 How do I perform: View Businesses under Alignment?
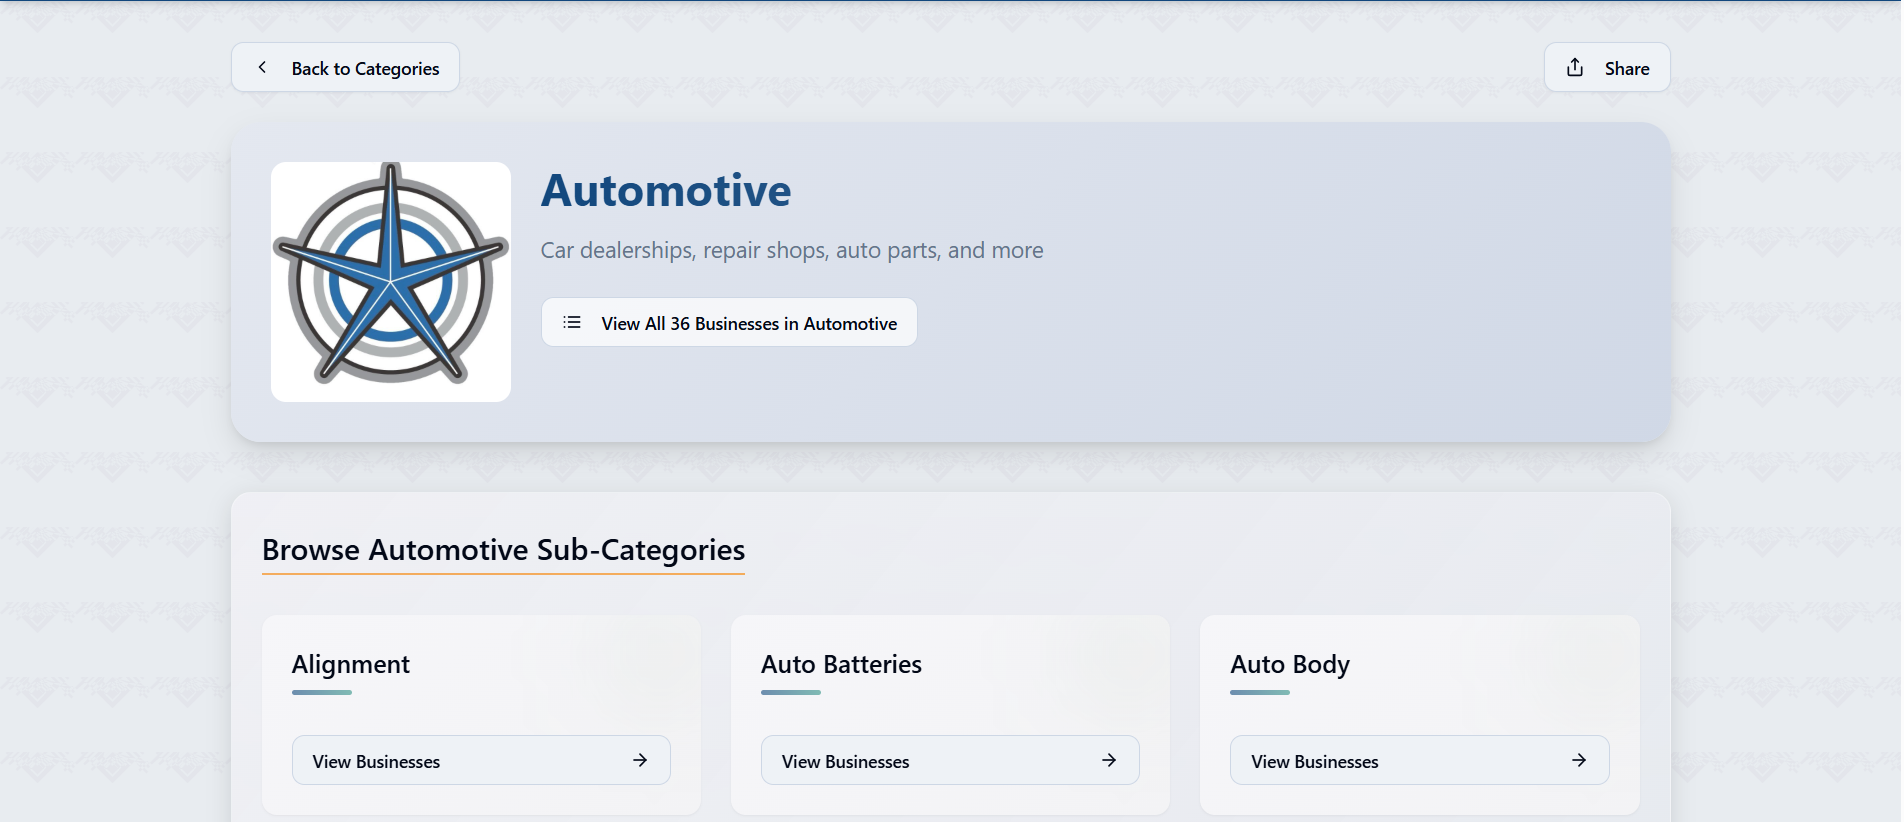pyautogui.click(x=376, y=762)
